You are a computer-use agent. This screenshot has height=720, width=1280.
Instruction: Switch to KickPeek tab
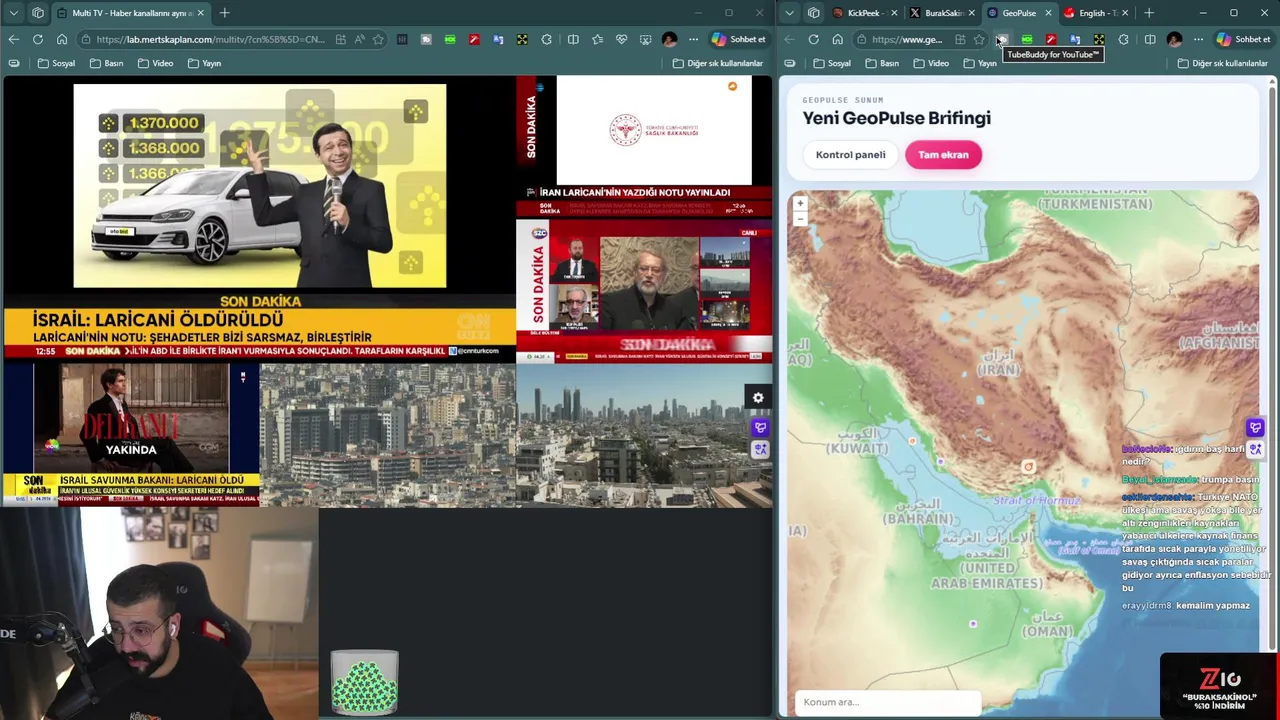tap(864, 13)
